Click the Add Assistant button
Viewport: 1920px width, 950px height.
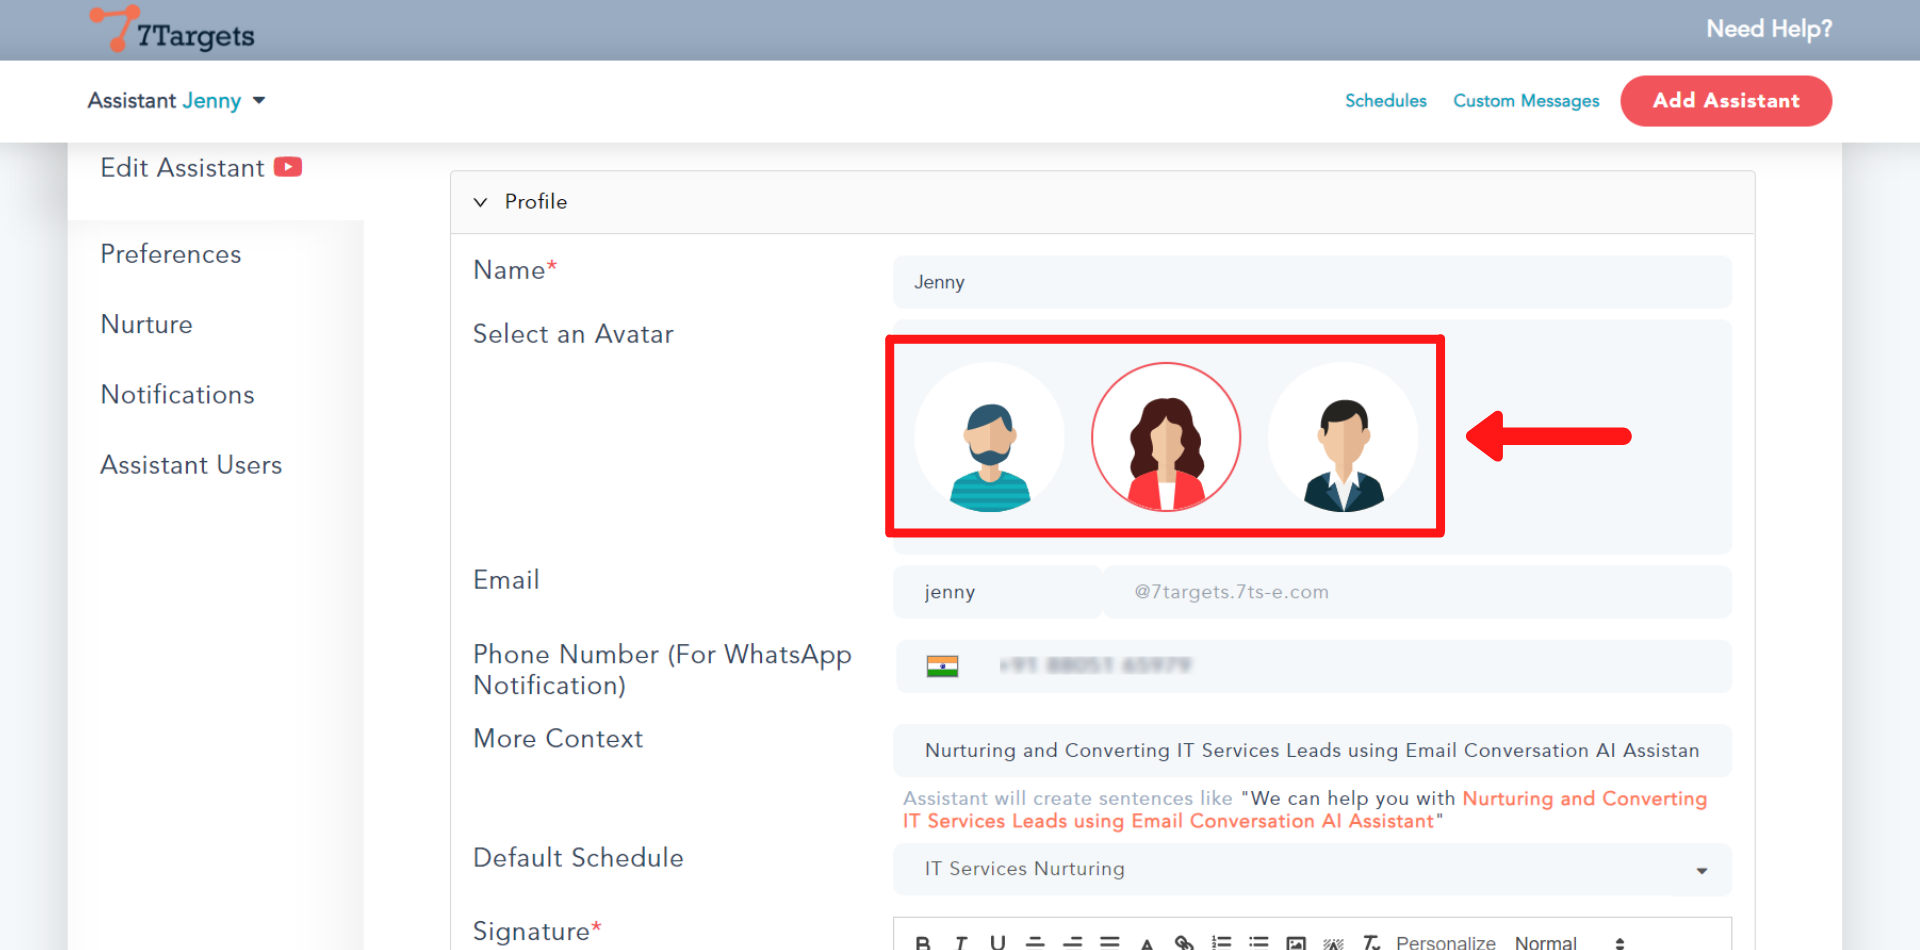click(1725, 101)
